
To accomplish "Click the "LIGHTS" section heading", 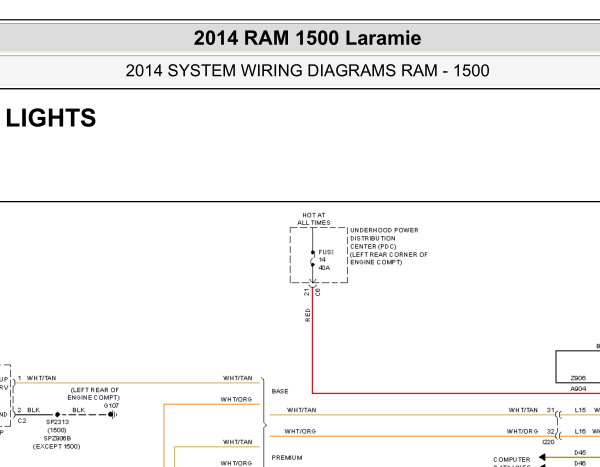I will point(51,118).
